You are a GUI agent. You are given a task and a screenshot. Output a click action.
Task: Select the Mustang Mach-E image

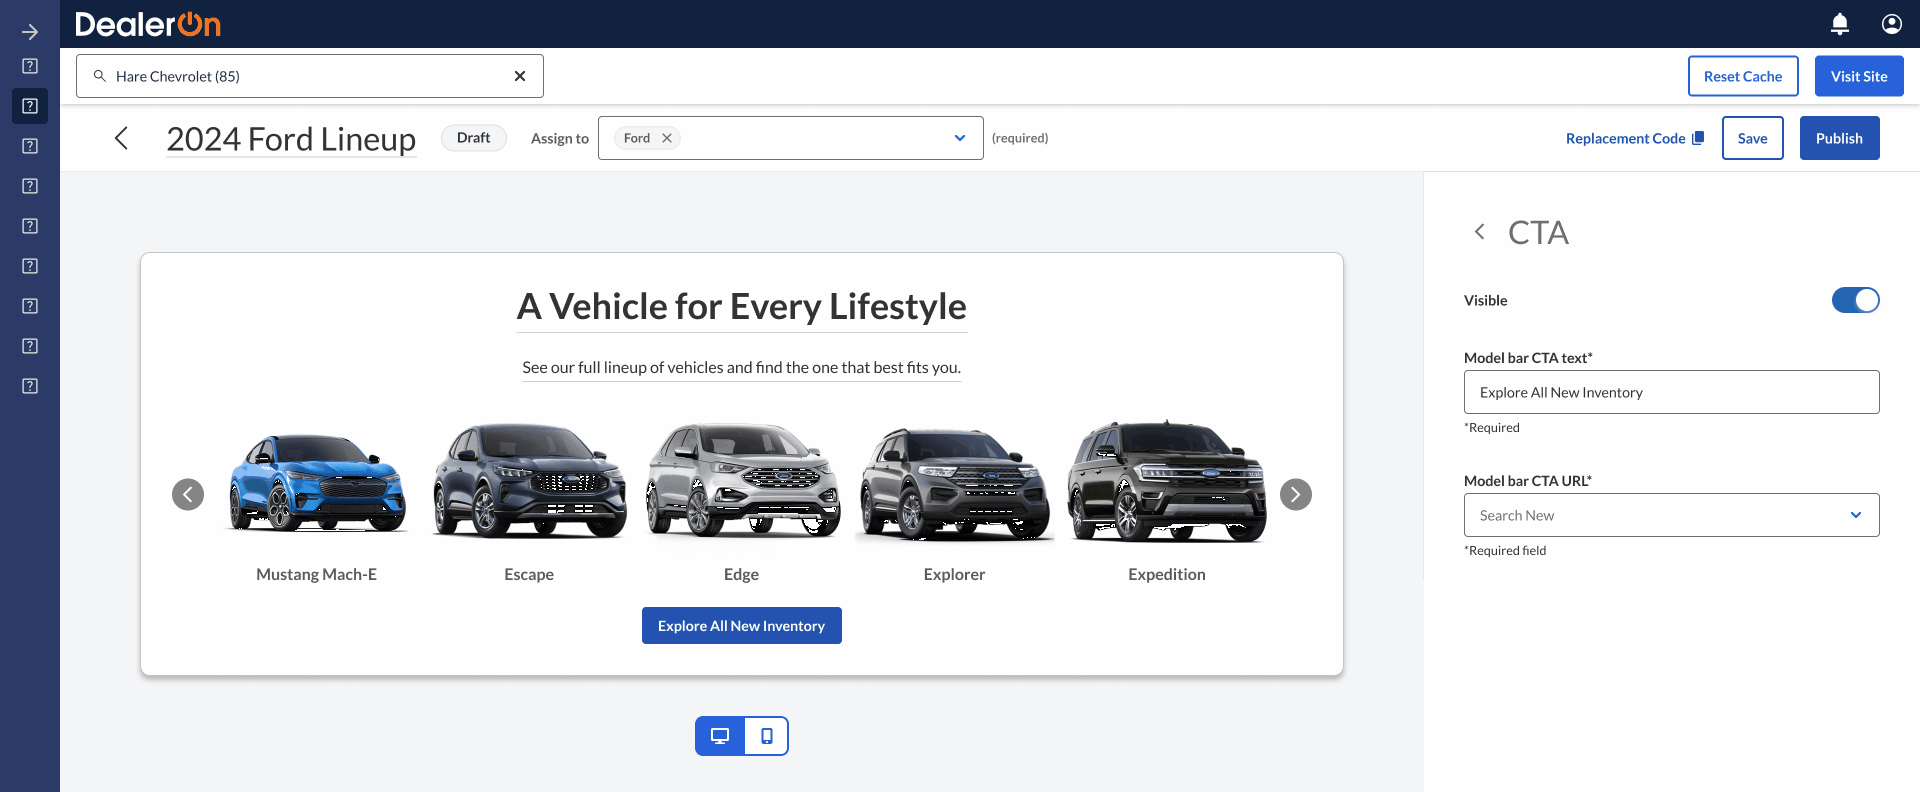316,484
